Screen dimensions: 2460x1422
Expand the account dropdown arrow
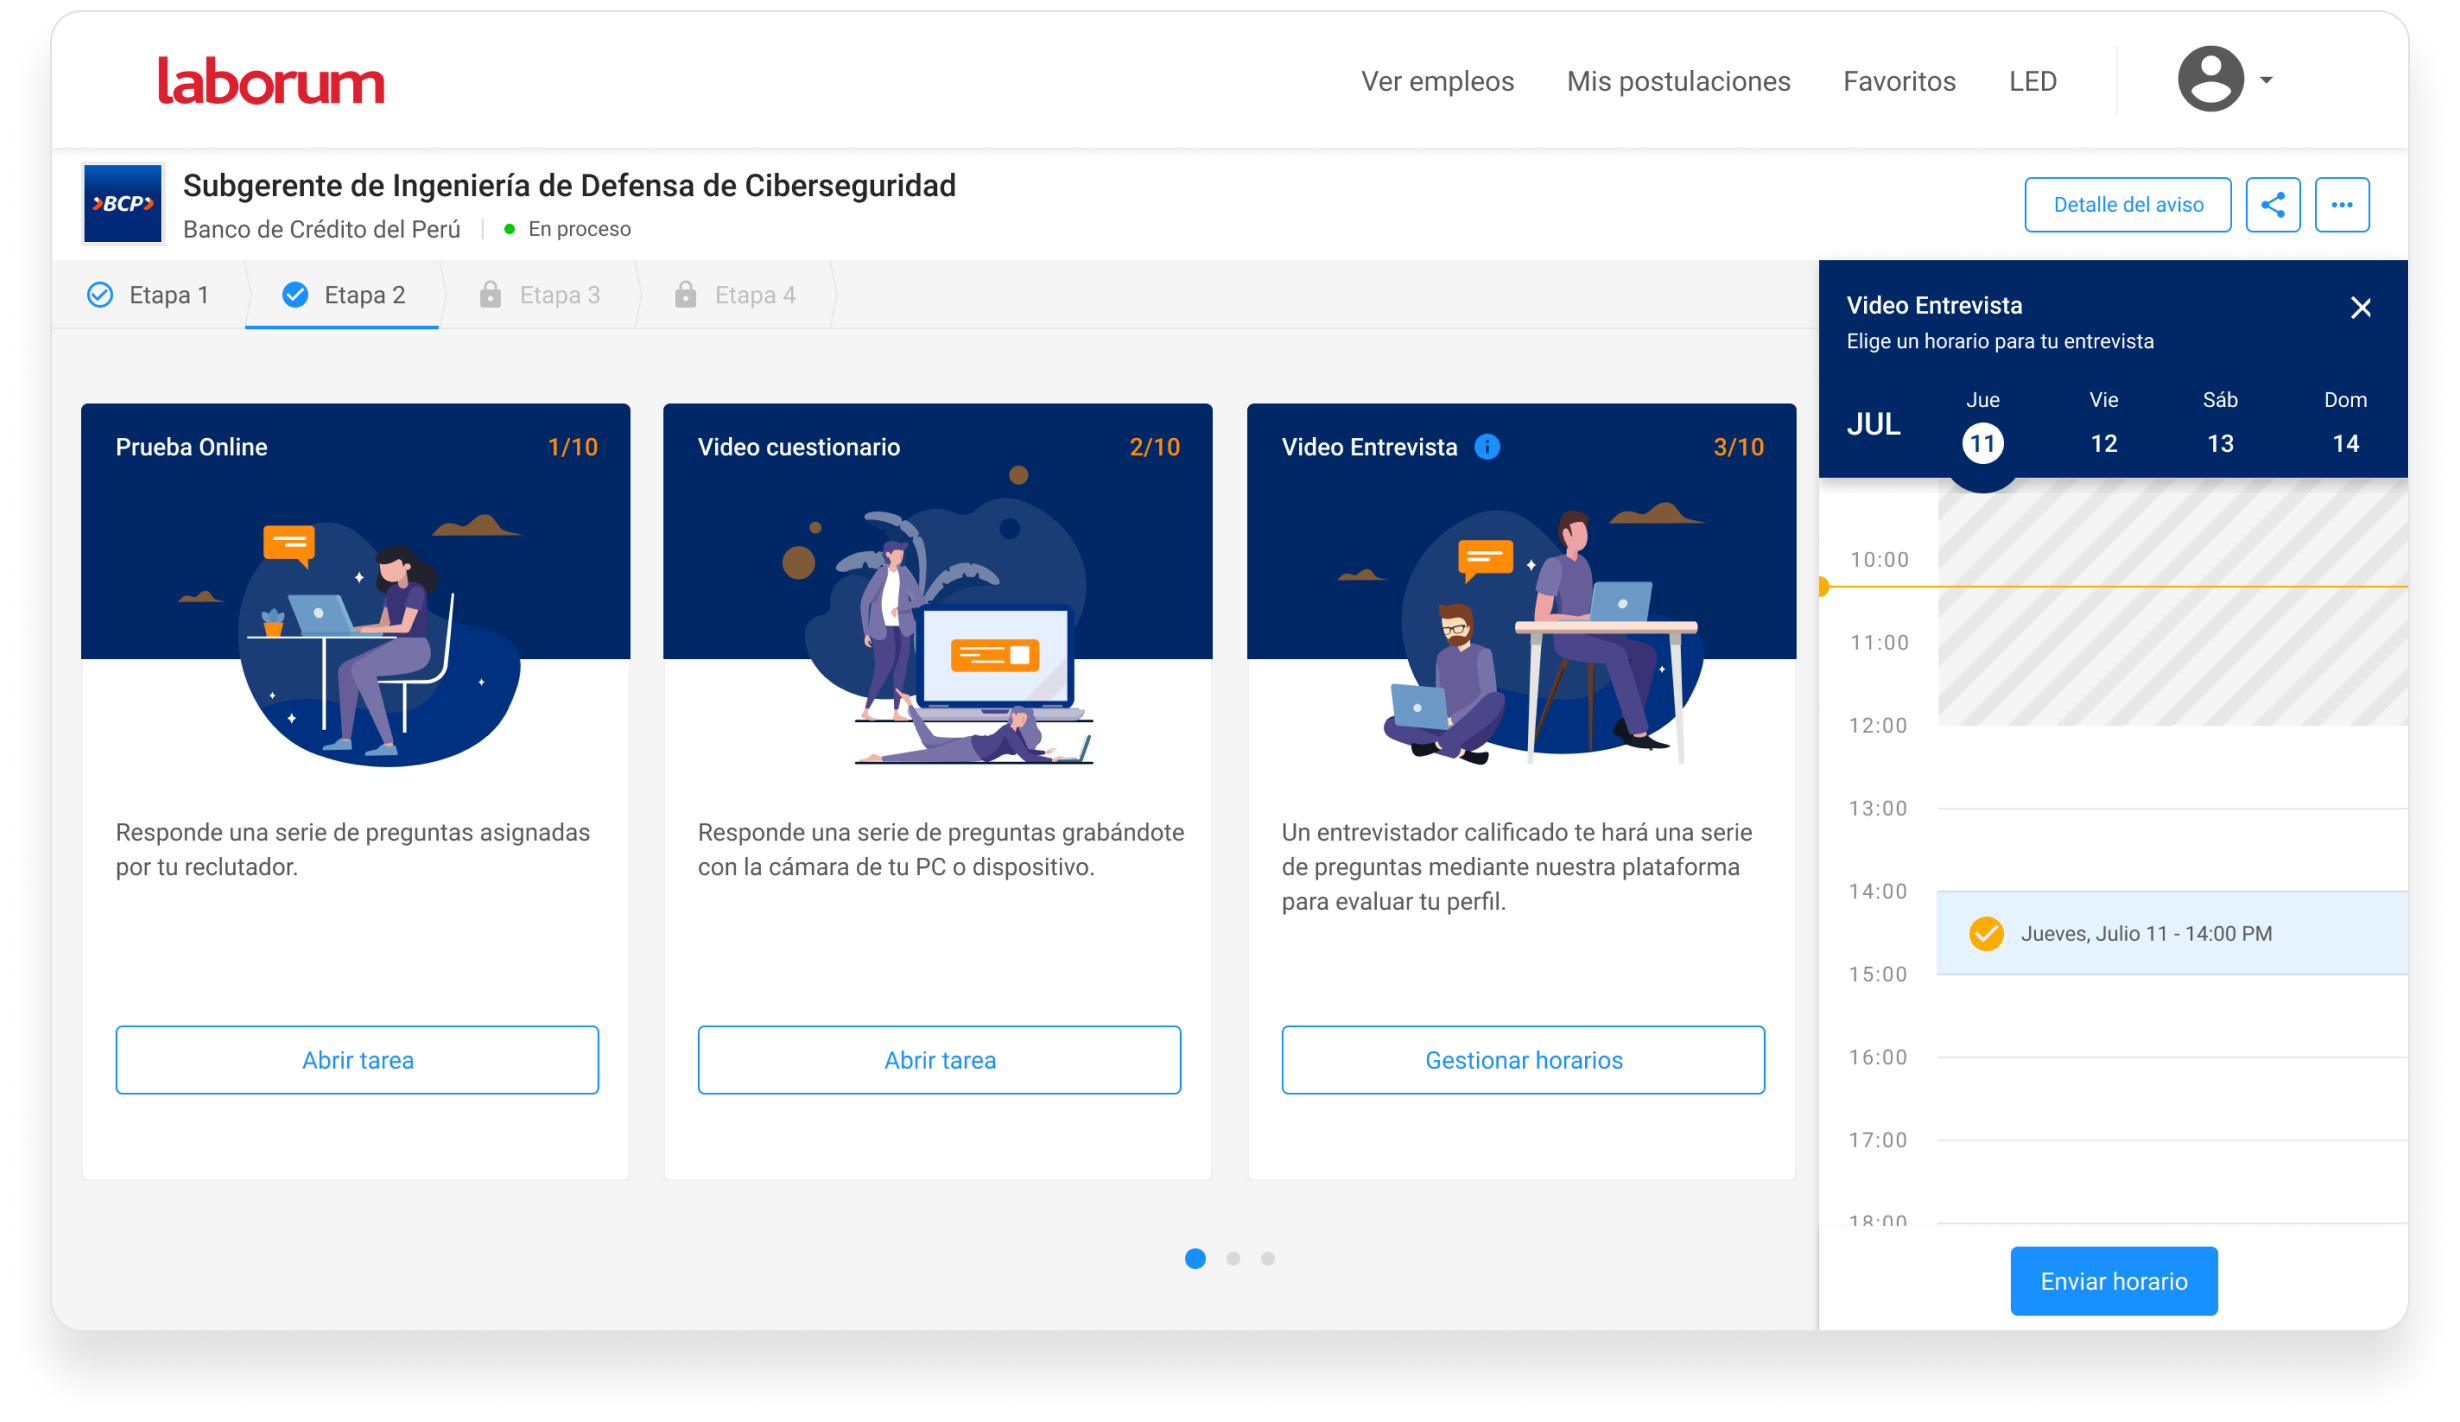(2267, 80)
